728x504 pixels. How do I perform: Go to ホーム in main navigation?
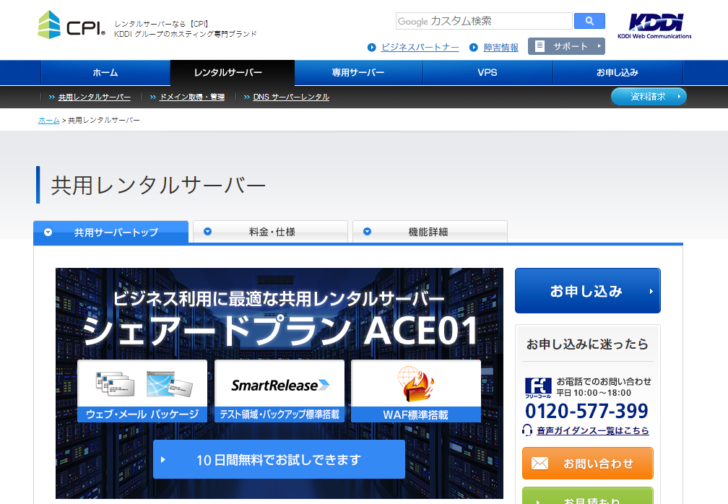tap(105, 72)
